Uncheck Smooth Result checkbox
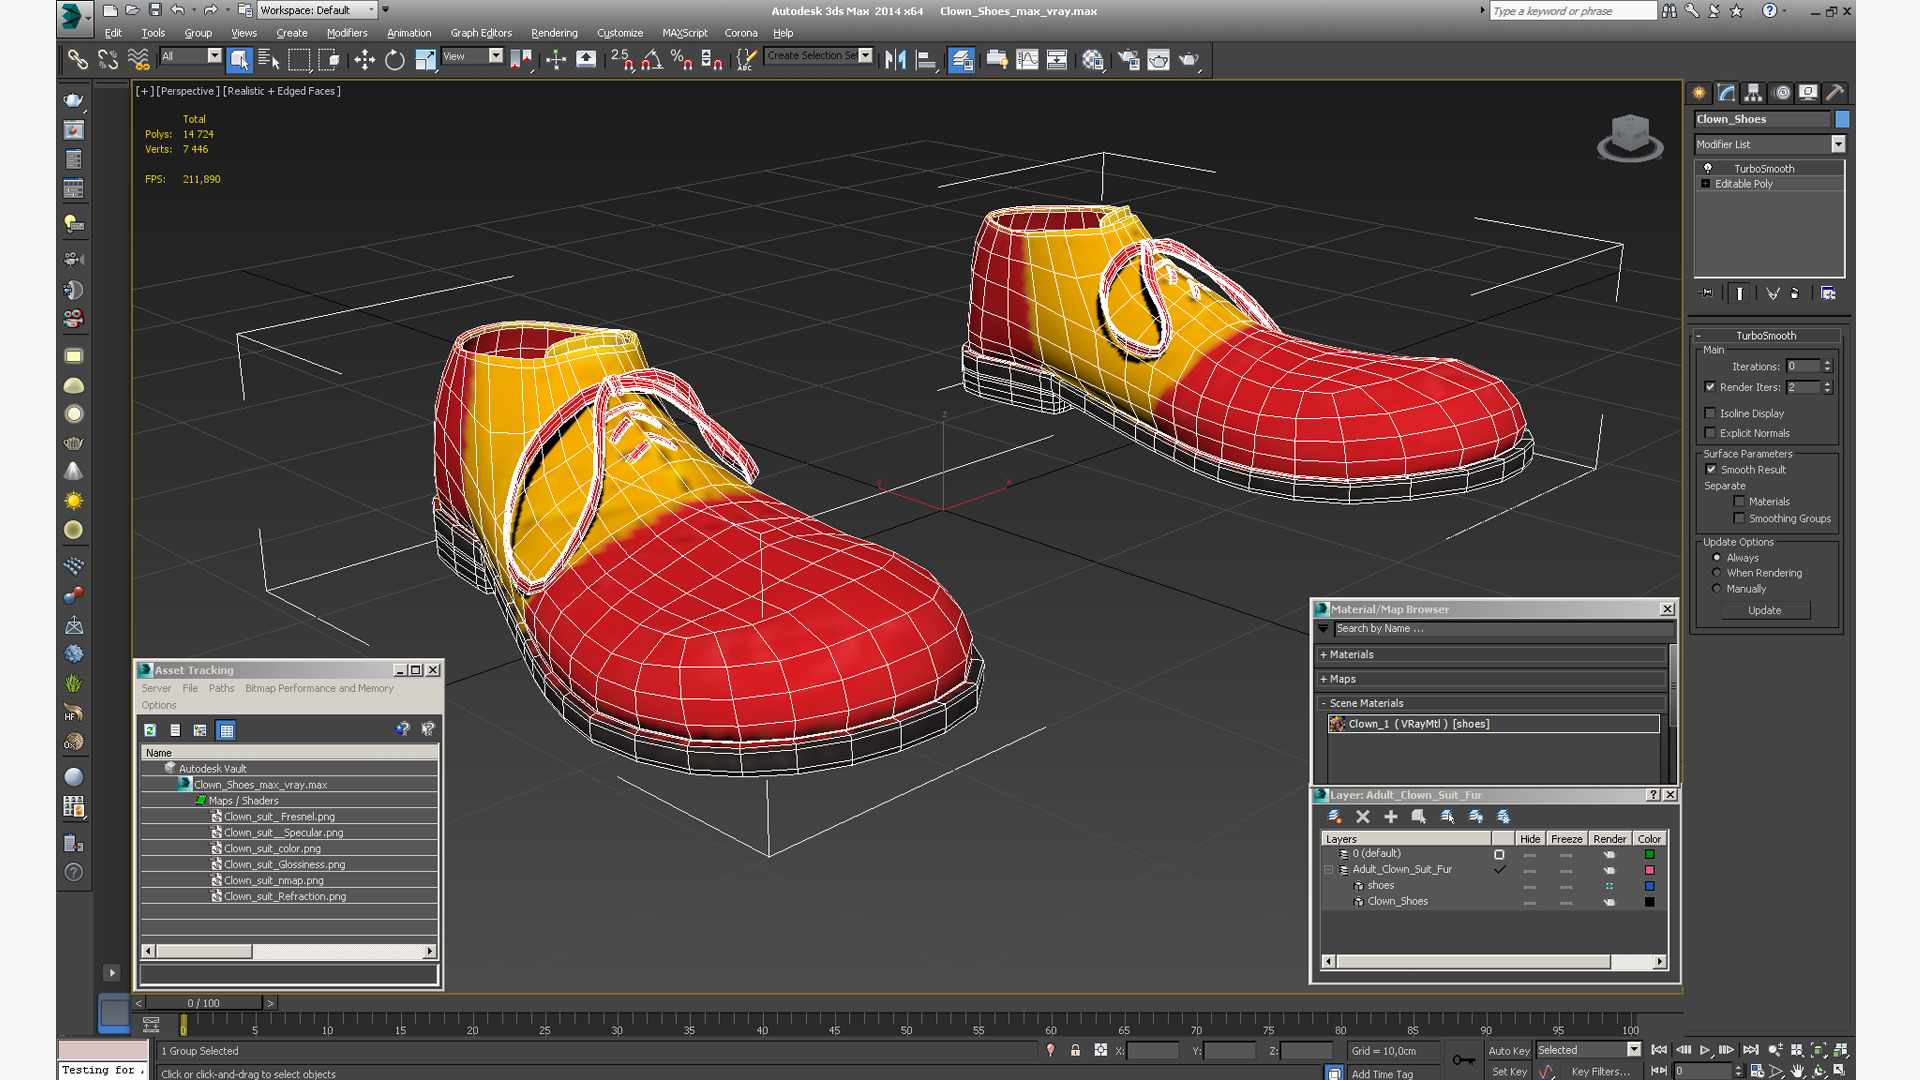 pos(1711,470)
